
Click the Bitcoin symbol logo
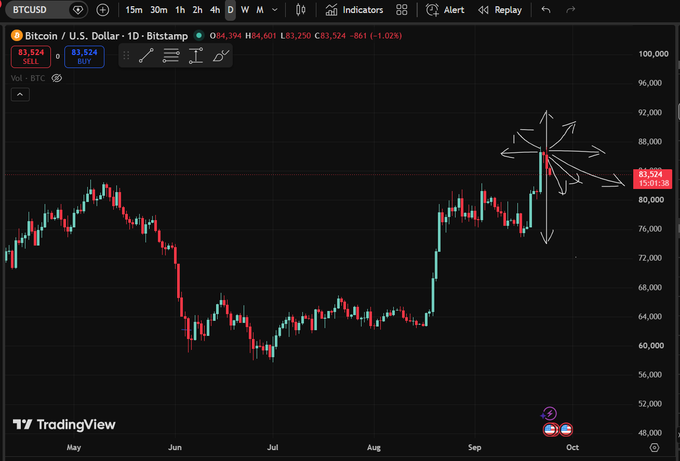pyautogui.click(x=16, y=36)
